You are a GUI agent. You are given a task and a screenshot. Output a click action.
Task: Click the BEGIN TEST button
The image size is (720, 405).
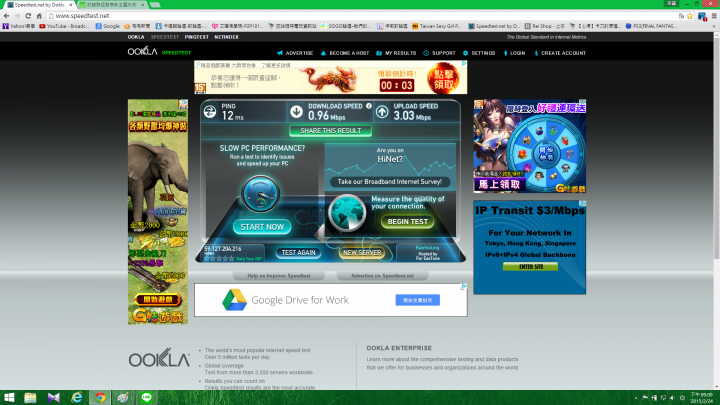[x=407, y=222]
